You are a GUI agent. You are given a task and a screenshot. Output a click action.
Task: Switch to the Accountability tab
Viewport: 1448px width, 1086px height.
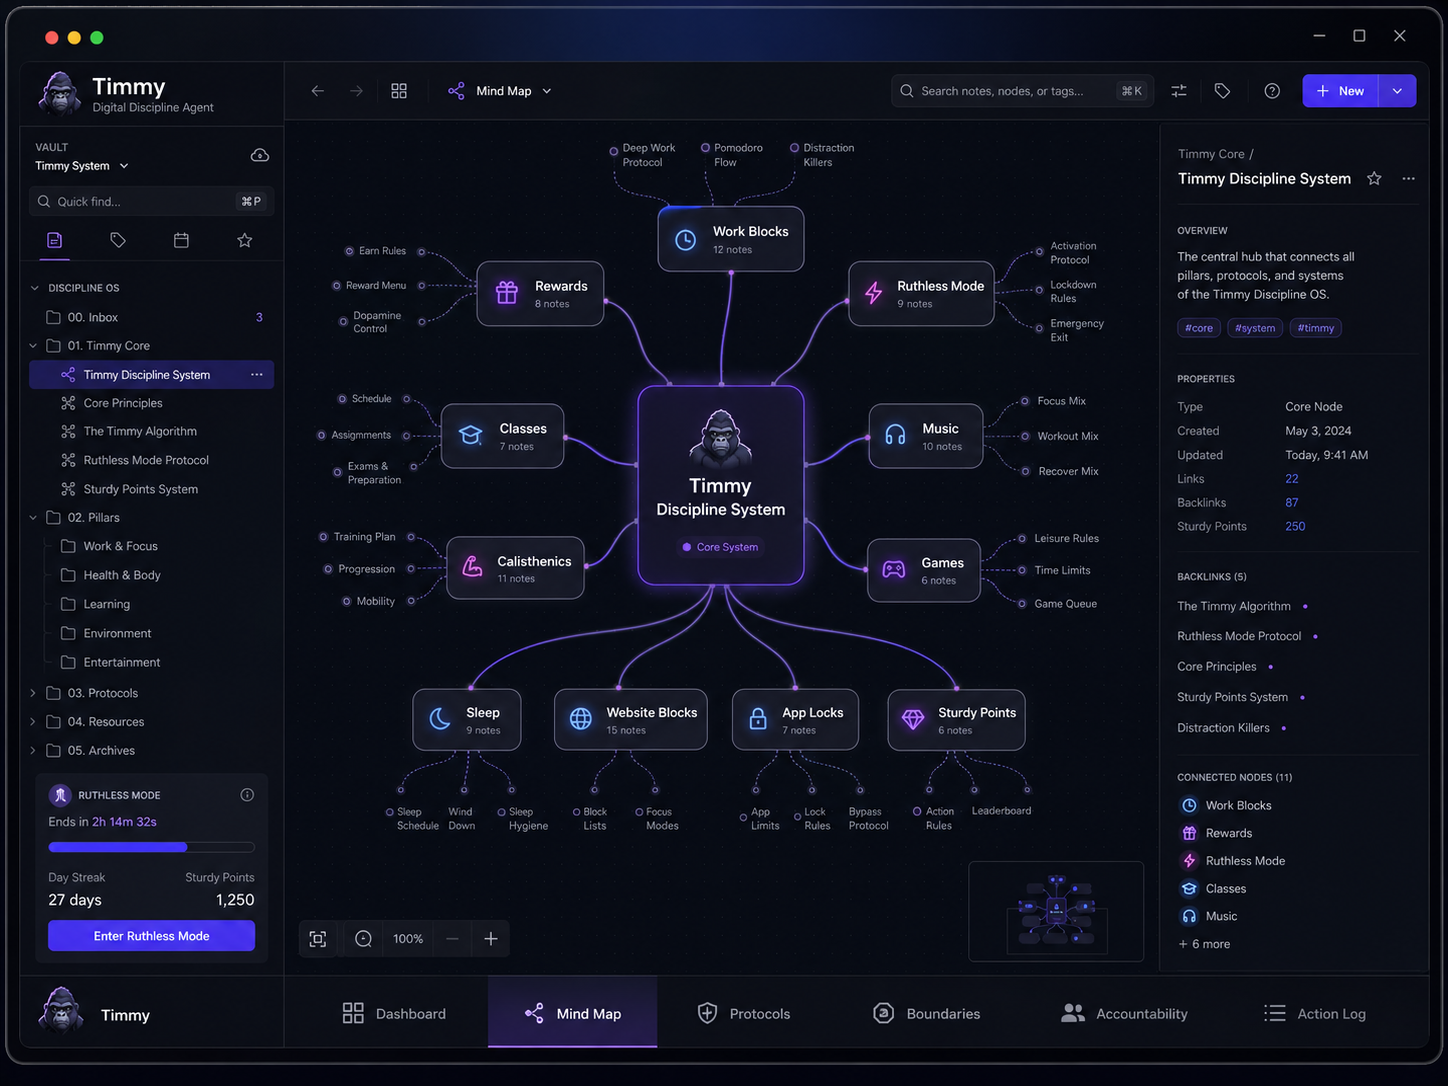pos(1124,1014)
